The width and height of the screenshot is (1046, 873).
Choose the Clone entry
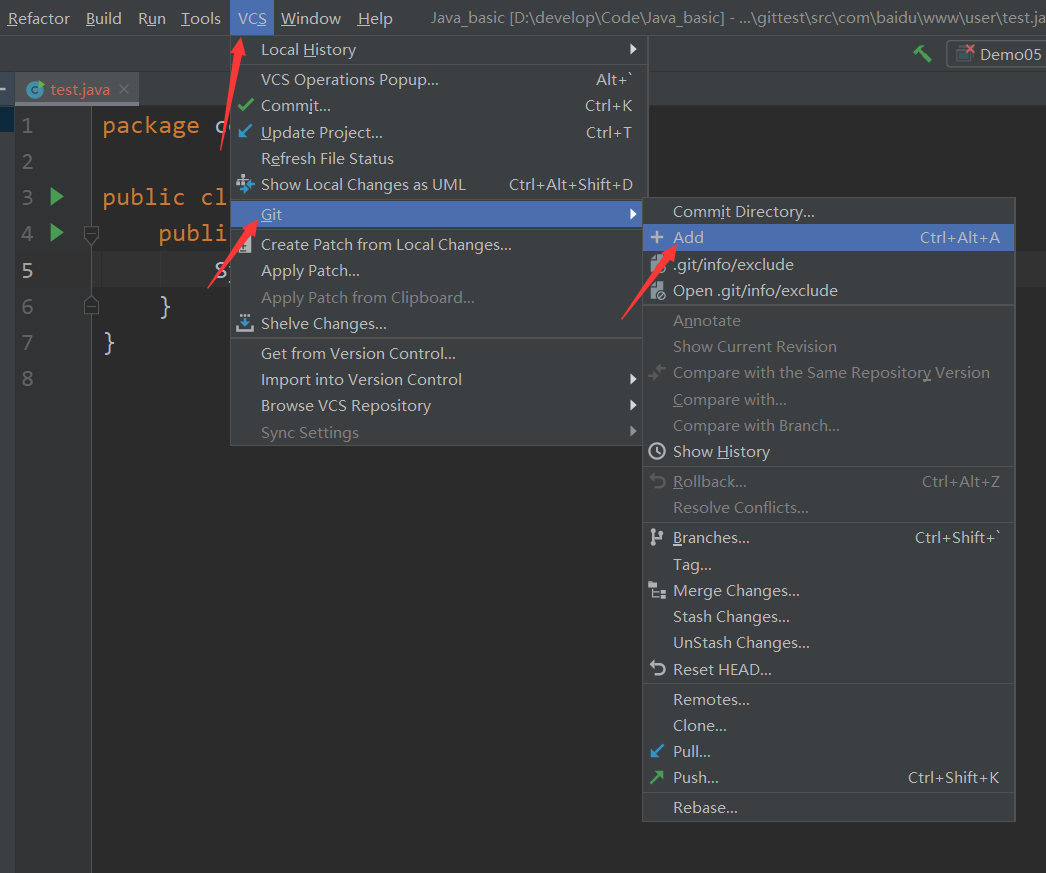coord(829,725)
